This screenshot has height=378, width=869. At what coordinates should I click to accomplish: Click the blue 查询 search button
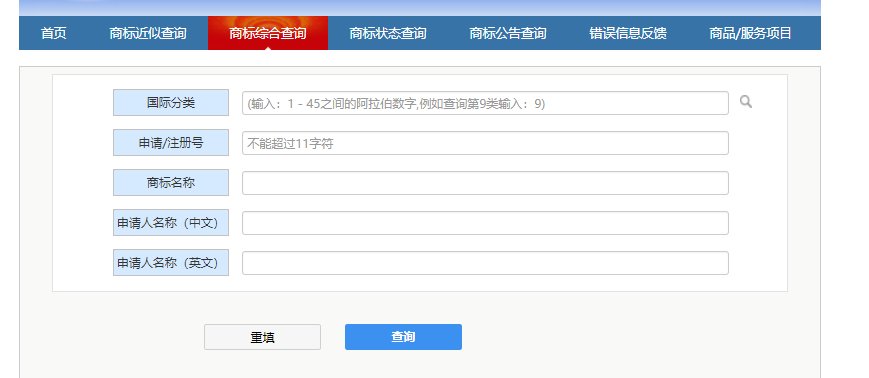click(403, 337)
